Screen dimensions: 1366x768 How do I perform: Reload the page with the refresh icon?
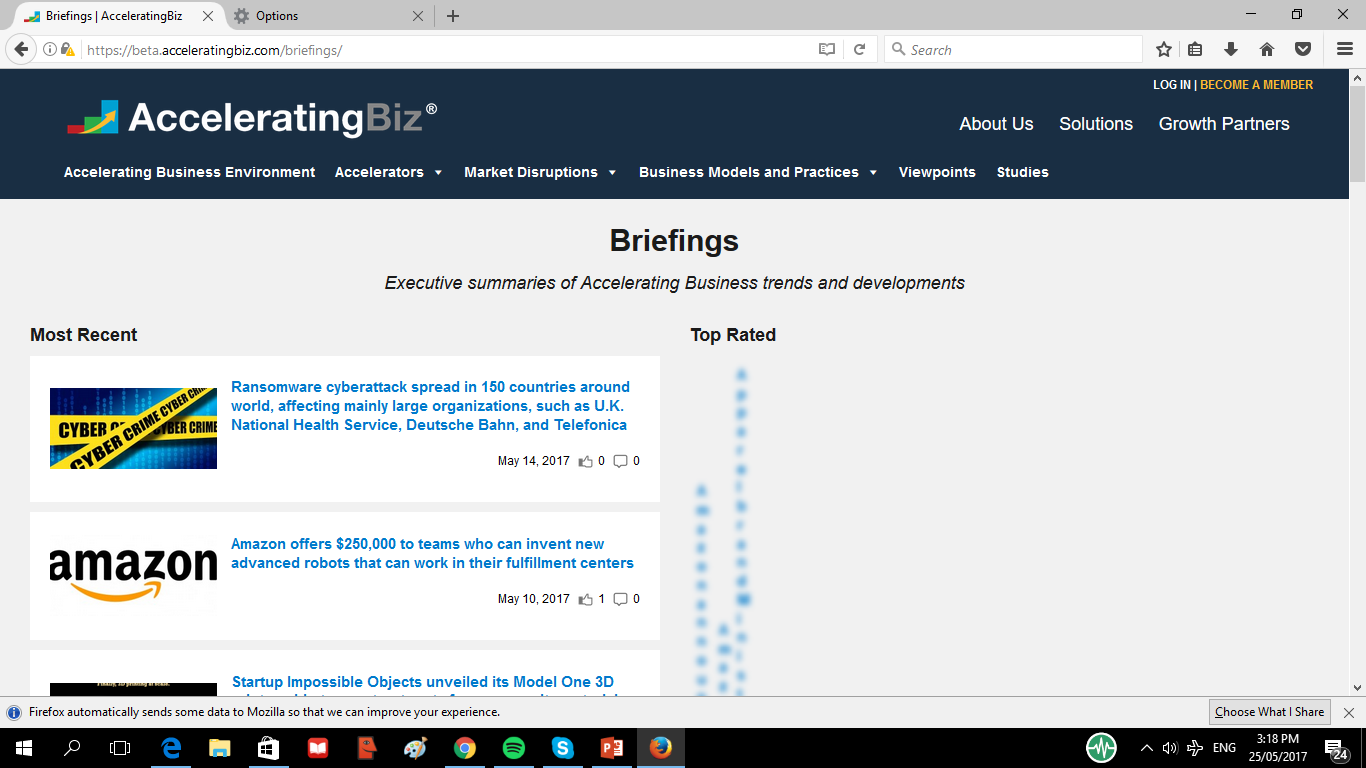pos(859,49)
